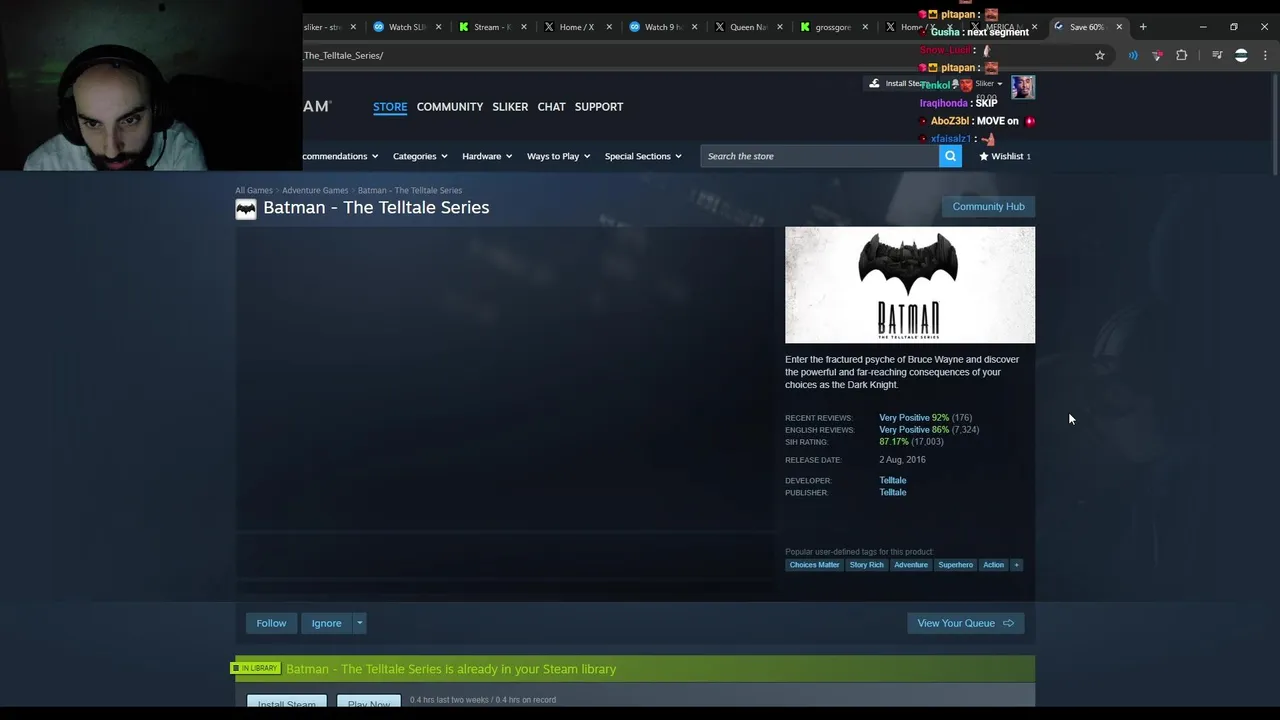The height and width of the screenshot is (720, 1280).
Task: Open the SLIKER profile menu
Action: pos(510,106)
